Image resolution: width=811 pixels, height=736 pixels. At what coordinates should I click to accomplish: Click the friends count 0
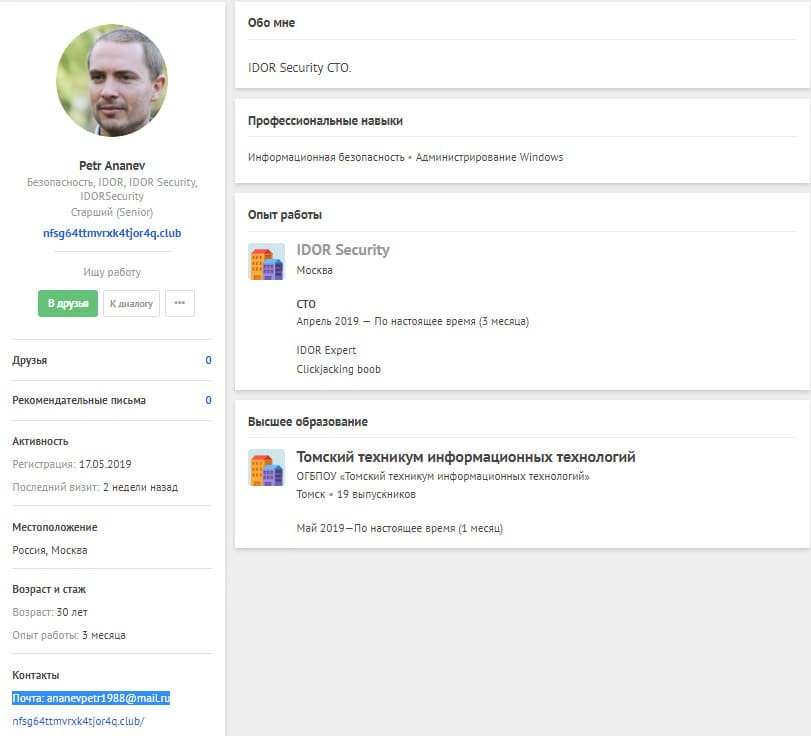tap(208, 360)
